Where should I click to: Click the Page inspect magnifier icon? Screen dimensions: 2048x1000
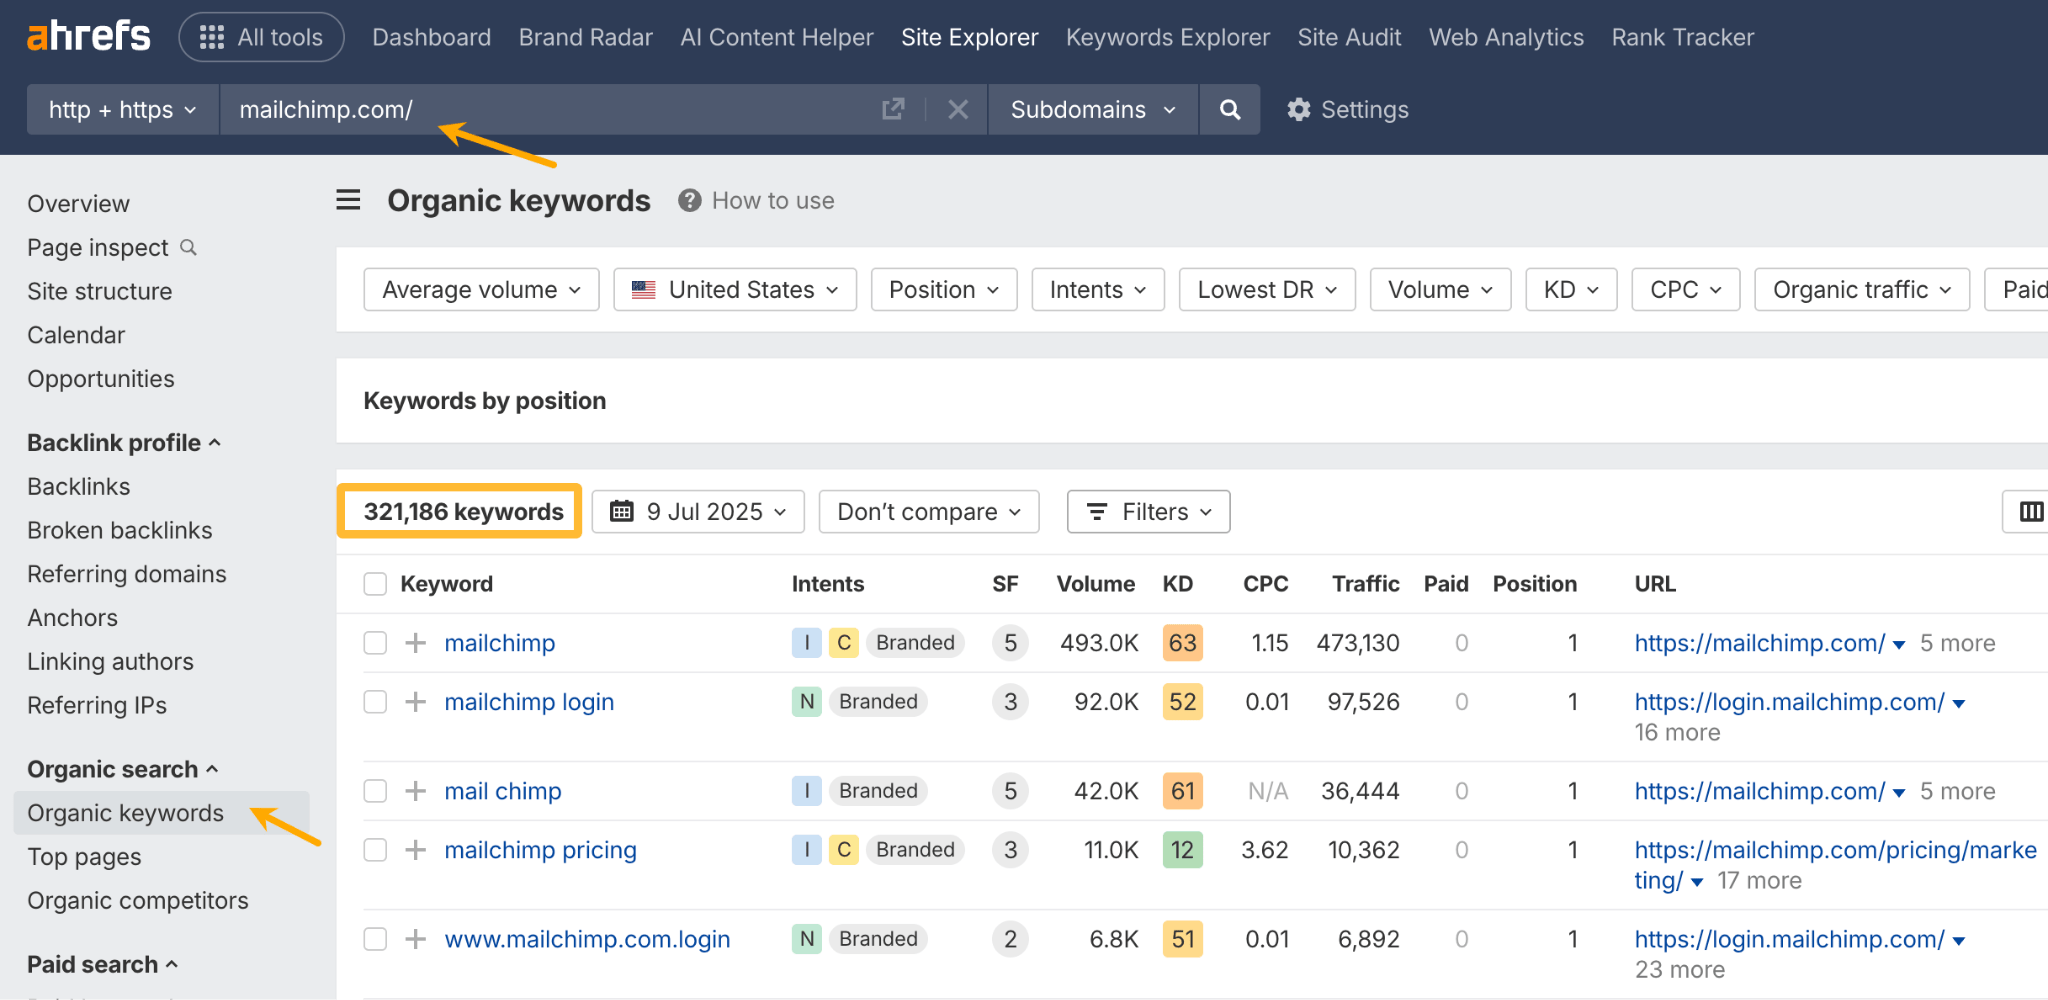tap(189, 247)
